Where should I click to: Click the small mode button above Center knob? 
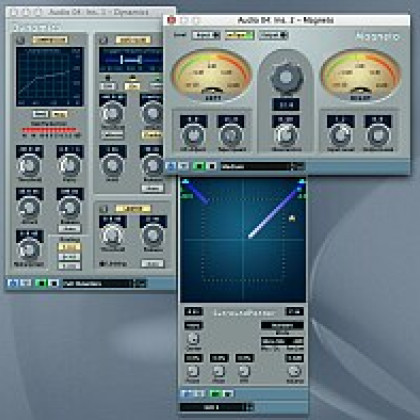193,325
